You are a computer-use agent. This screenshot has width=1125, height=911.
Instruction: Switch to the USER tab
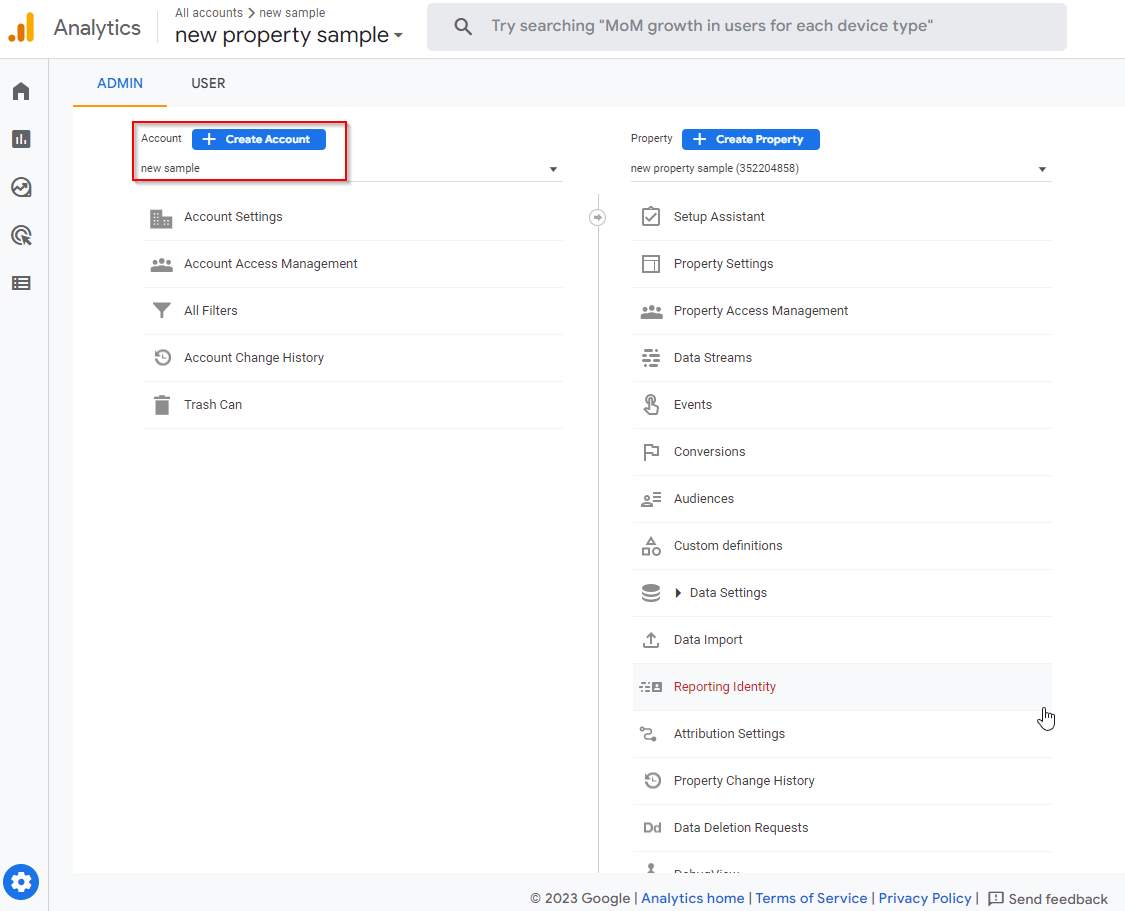[208, 83]
